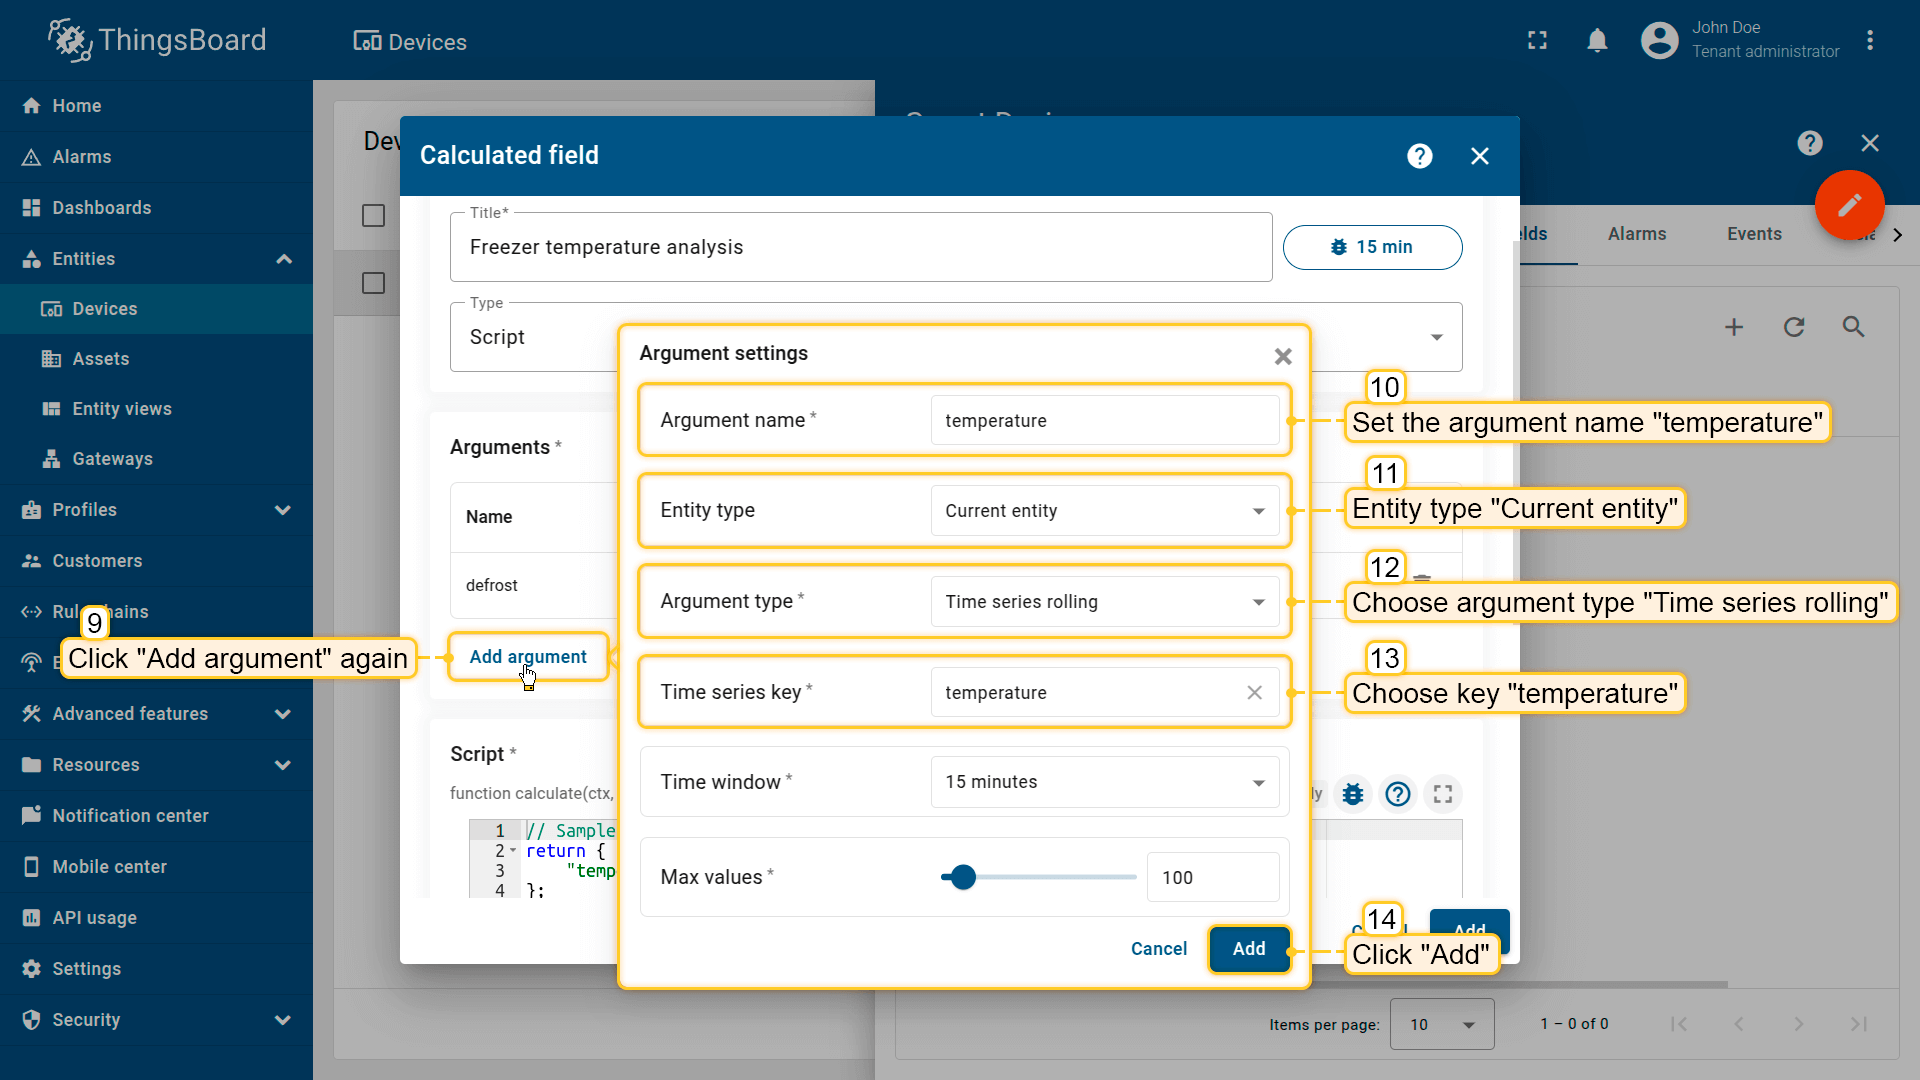Click Cancel in Argument settings
This screenshot has width=1920, height=1080.
[x=1158, y=949]
